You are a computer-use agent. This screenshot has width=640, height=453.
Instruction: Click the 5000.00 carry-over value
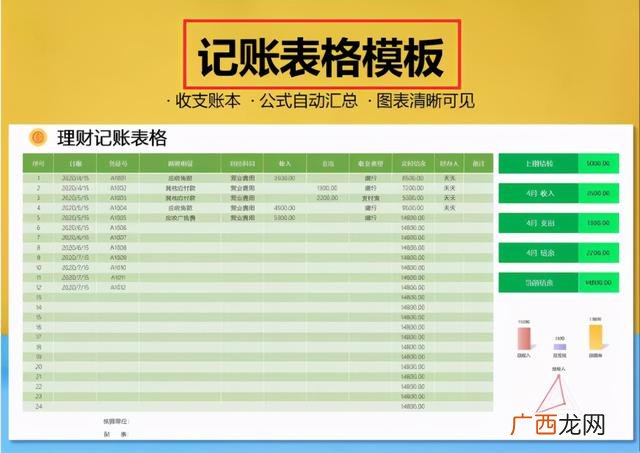click(x=598, y=164)
